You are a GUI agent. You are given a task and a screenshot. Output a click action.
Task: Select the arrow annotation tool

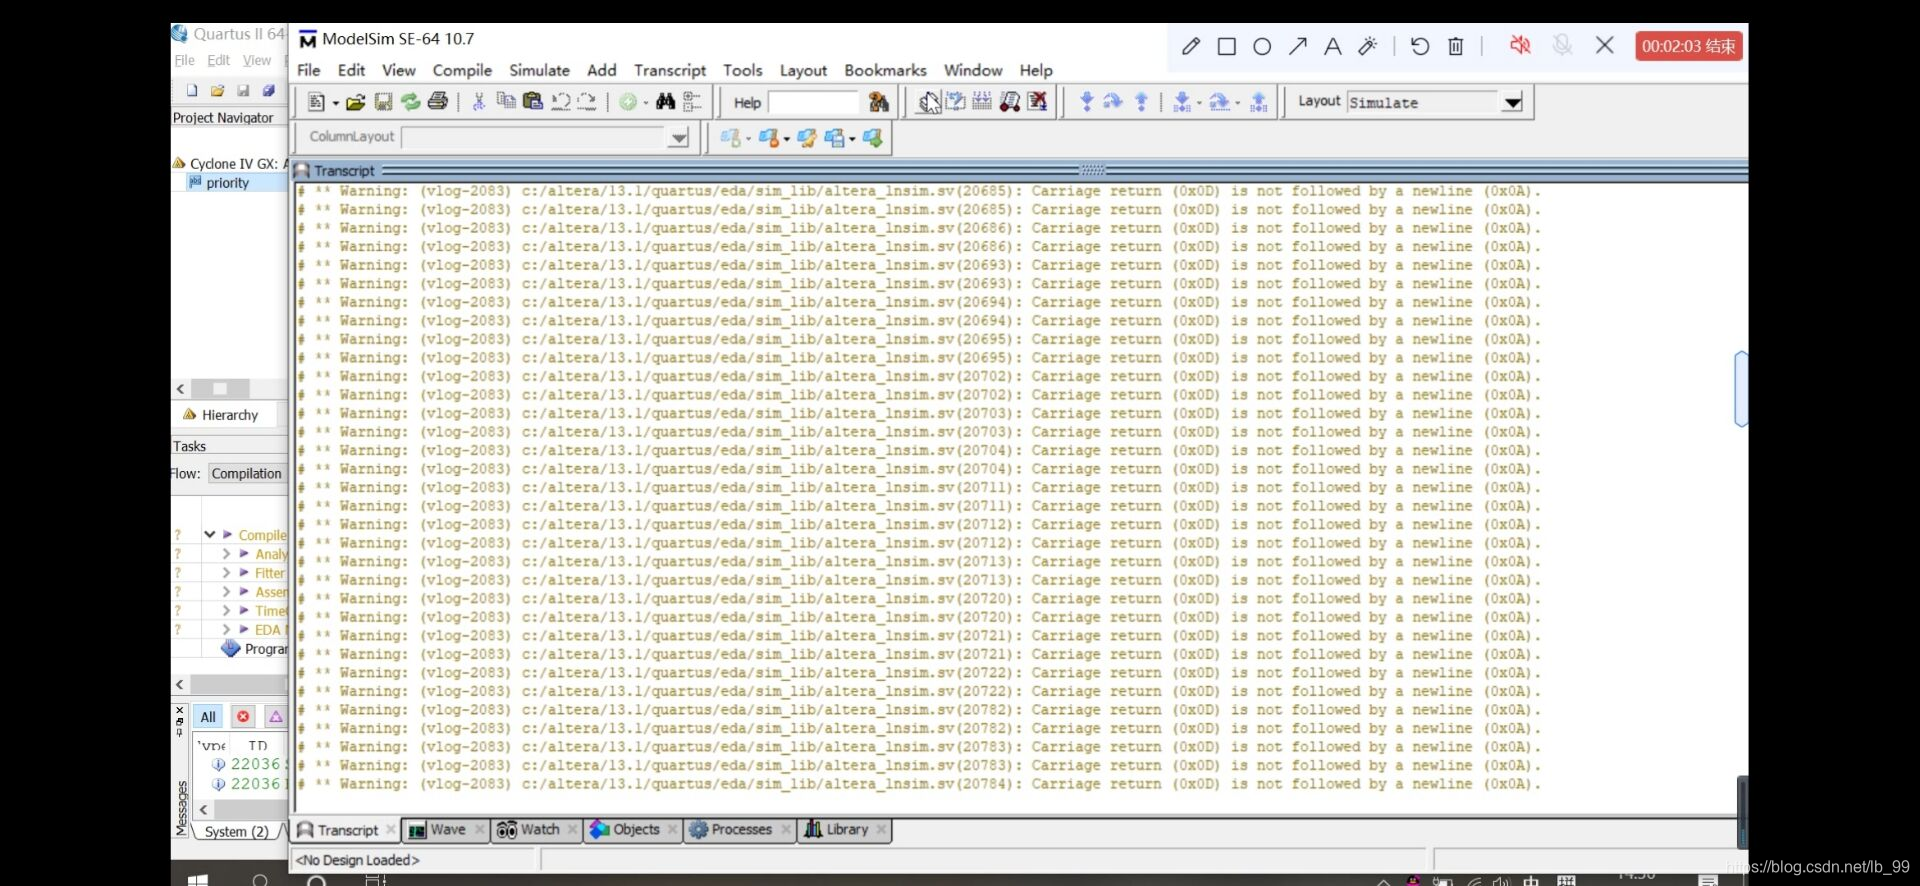pyautogui.click(x=1298, y=46)
